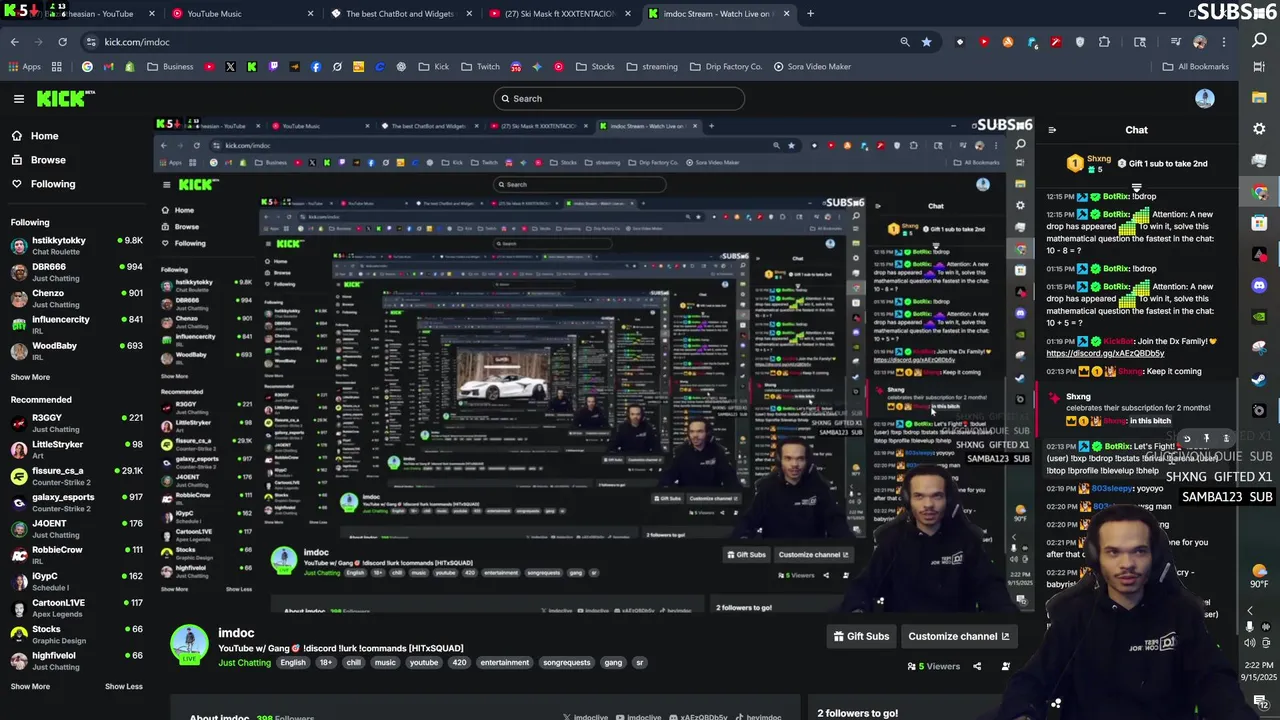
Task: Select the entertainment stream tag
Action: click(505, 662)
